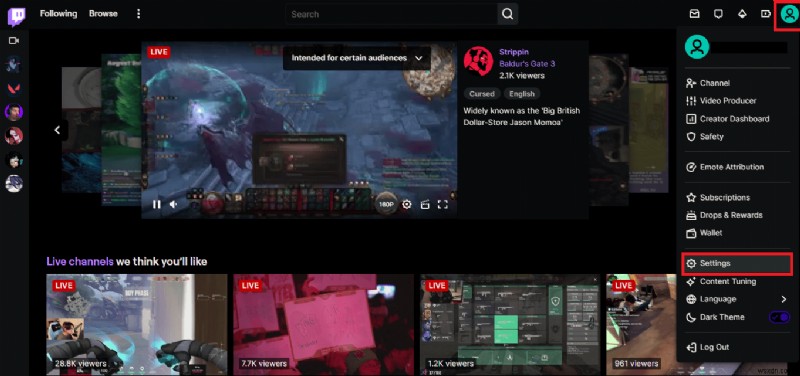Enter fullscreen on the featured player

[443, 205]
